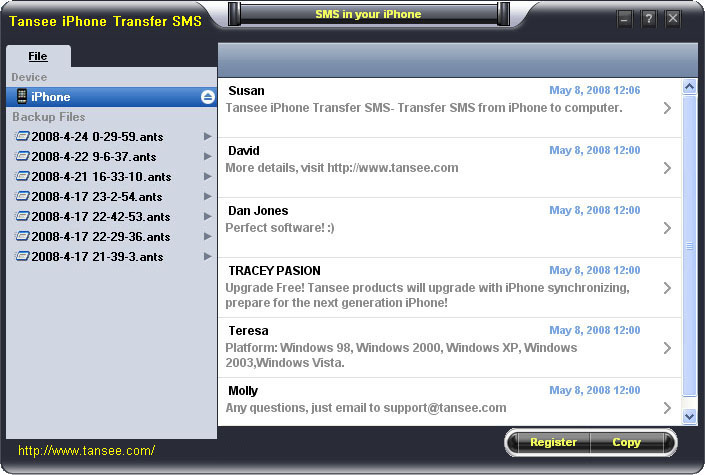Click message 'More details, visit http://www.tansee.com'
Image resolution: width=705 pixels, height=475 pixels.
click(x=342, y=168)
